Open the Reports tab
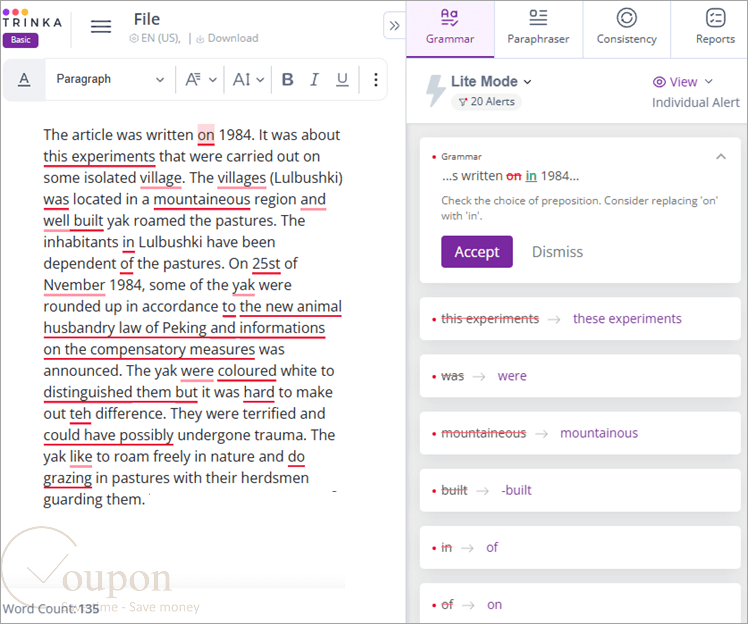748x624 pixels. (715, 28)
